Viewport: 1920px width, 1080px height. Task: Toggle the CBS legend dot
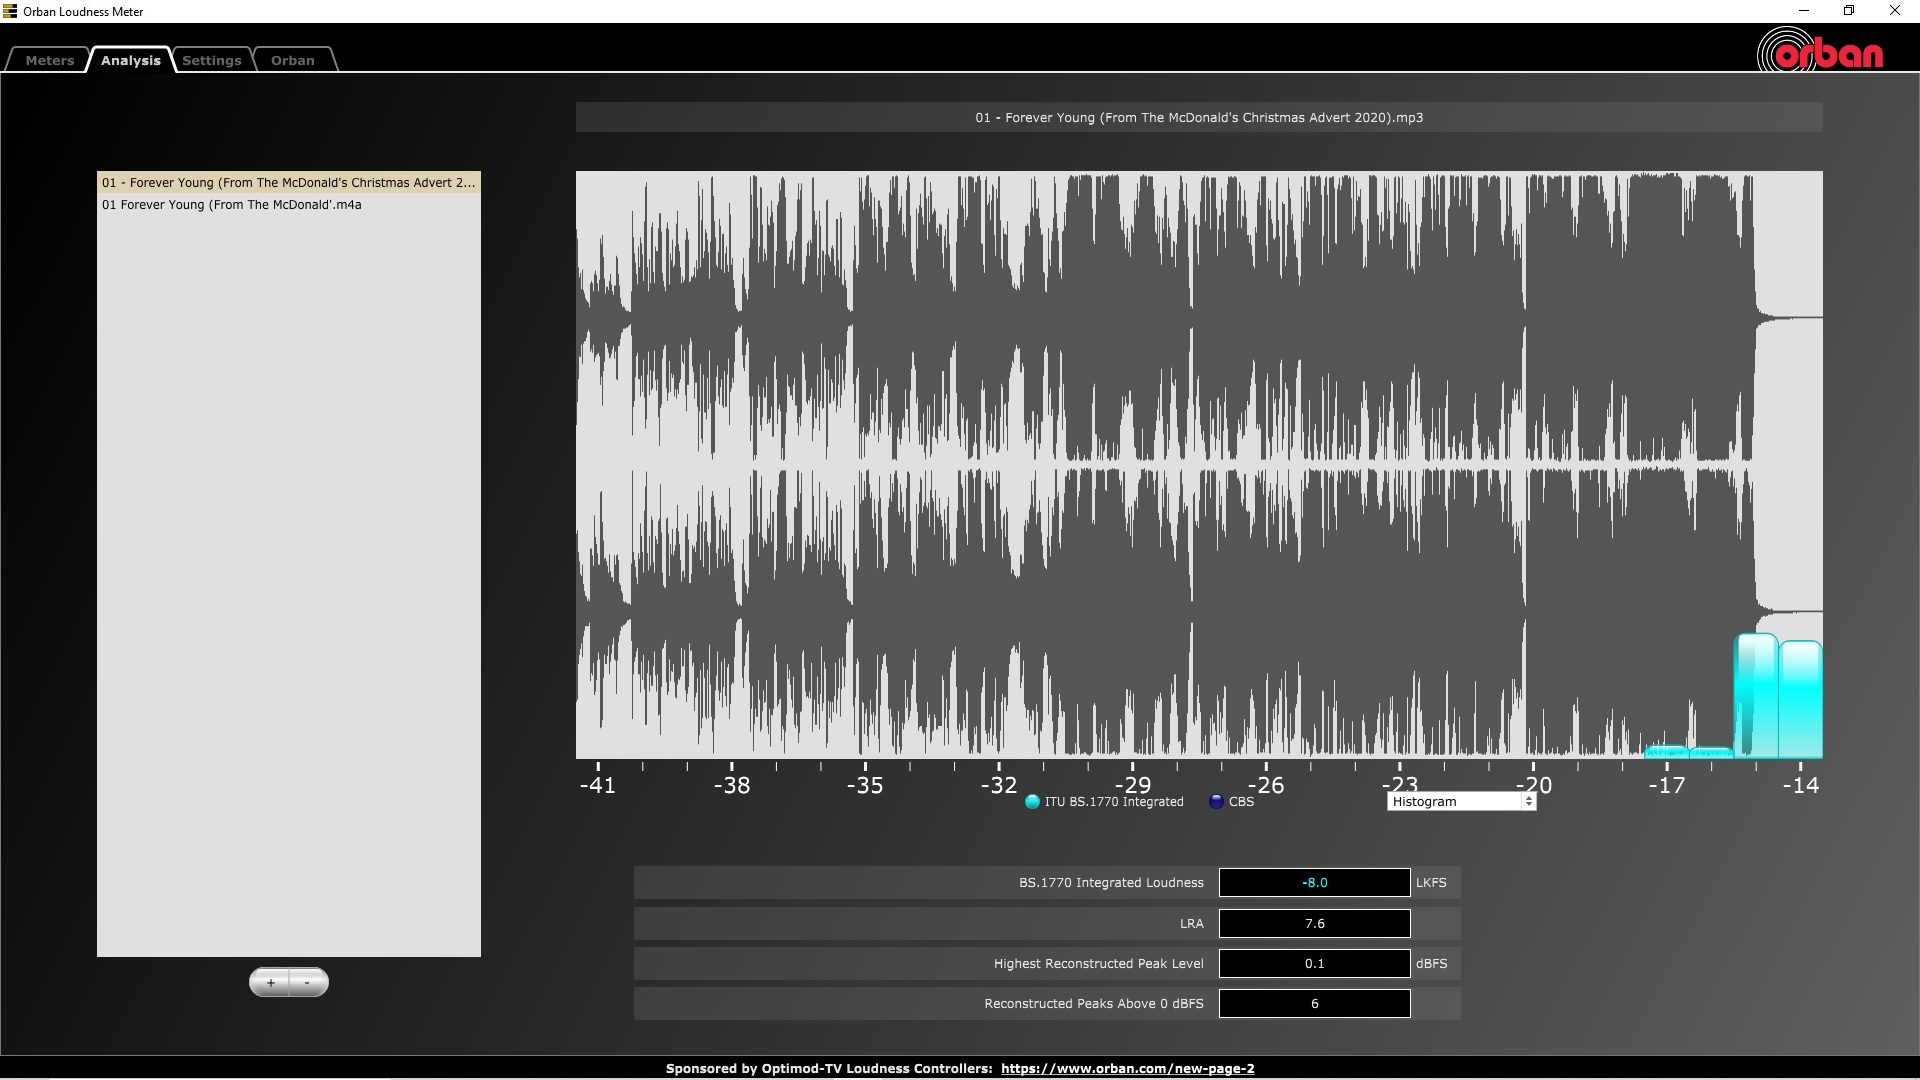click(x=1216, y=802)
